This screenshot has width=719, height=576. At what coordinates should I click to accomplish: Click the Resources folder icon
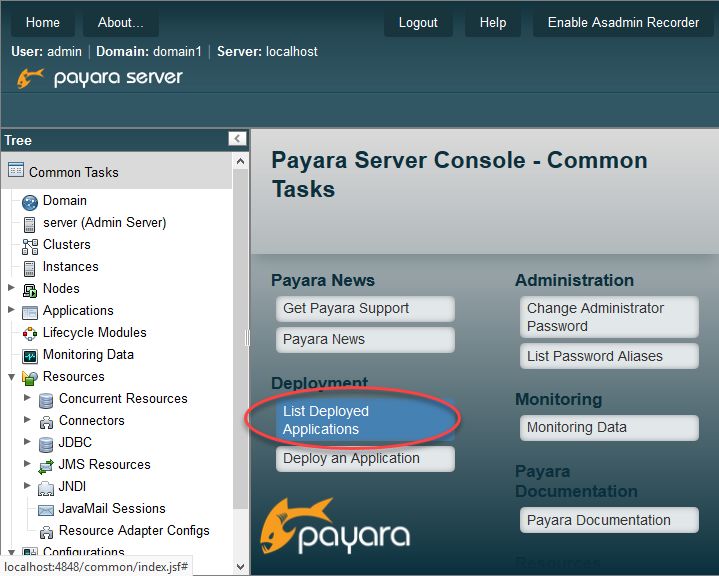(30, 378)
